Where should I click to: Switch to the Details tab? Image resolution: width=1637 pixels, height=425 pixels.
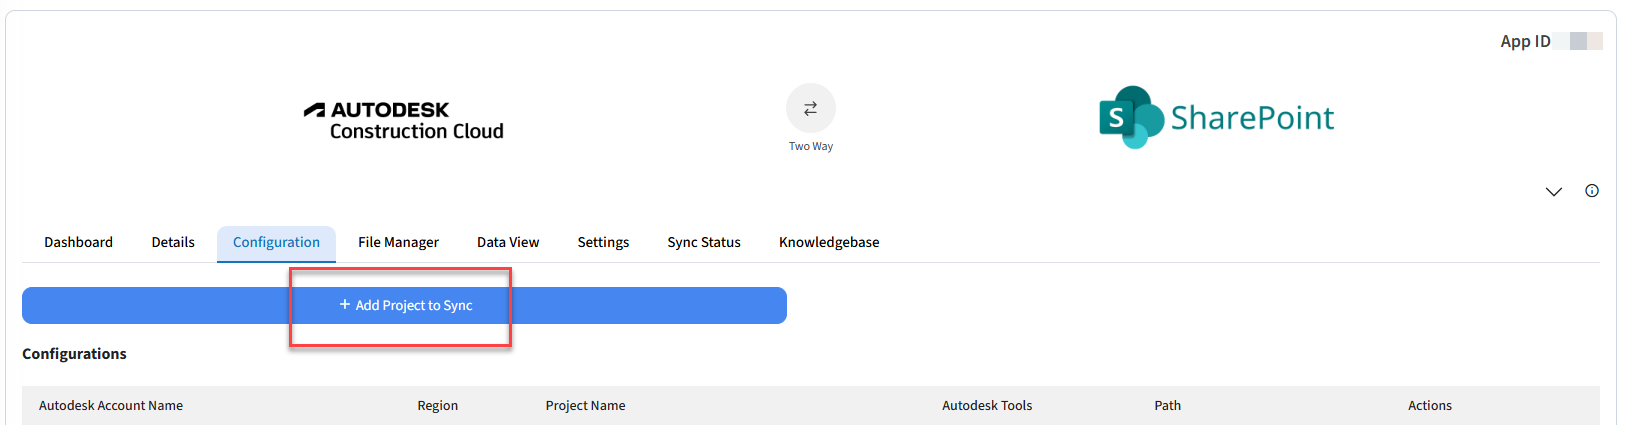pyautogui.click(x=173, y=242)
